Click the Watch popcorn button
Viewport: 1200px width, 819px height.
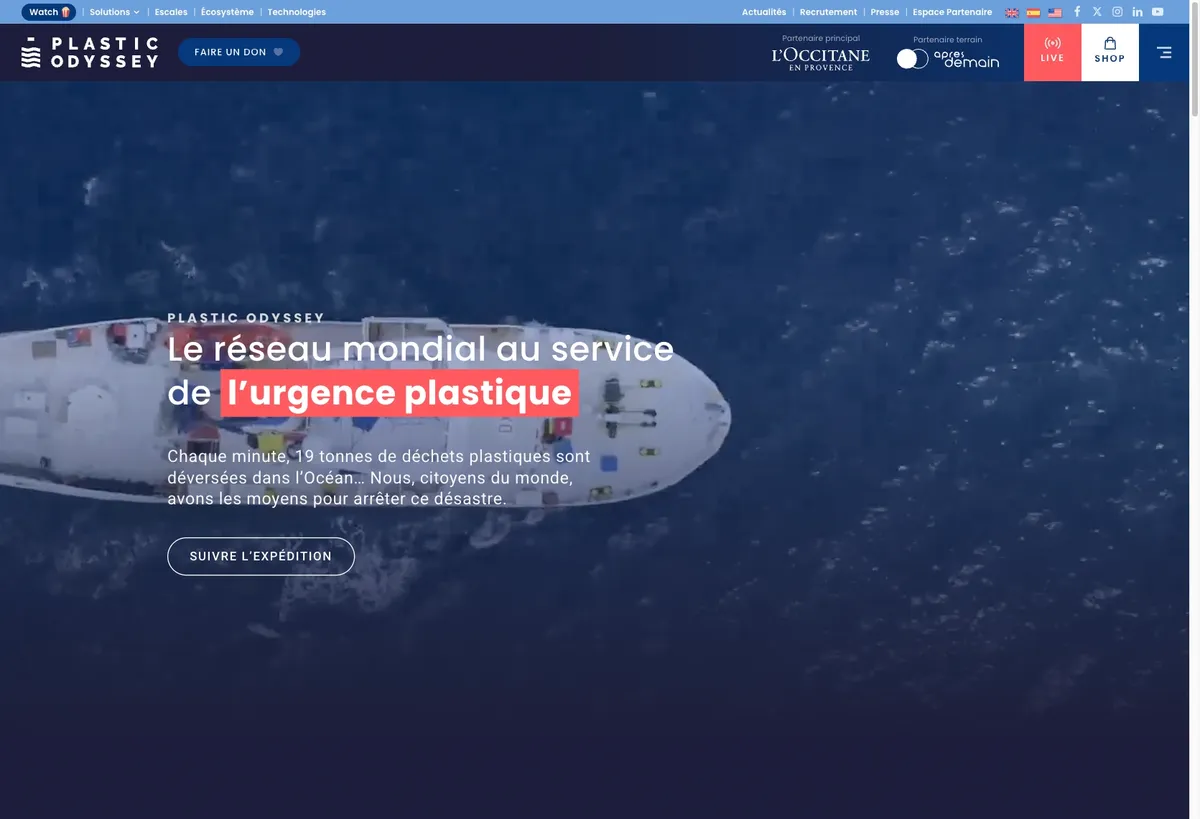coord(49,12)
